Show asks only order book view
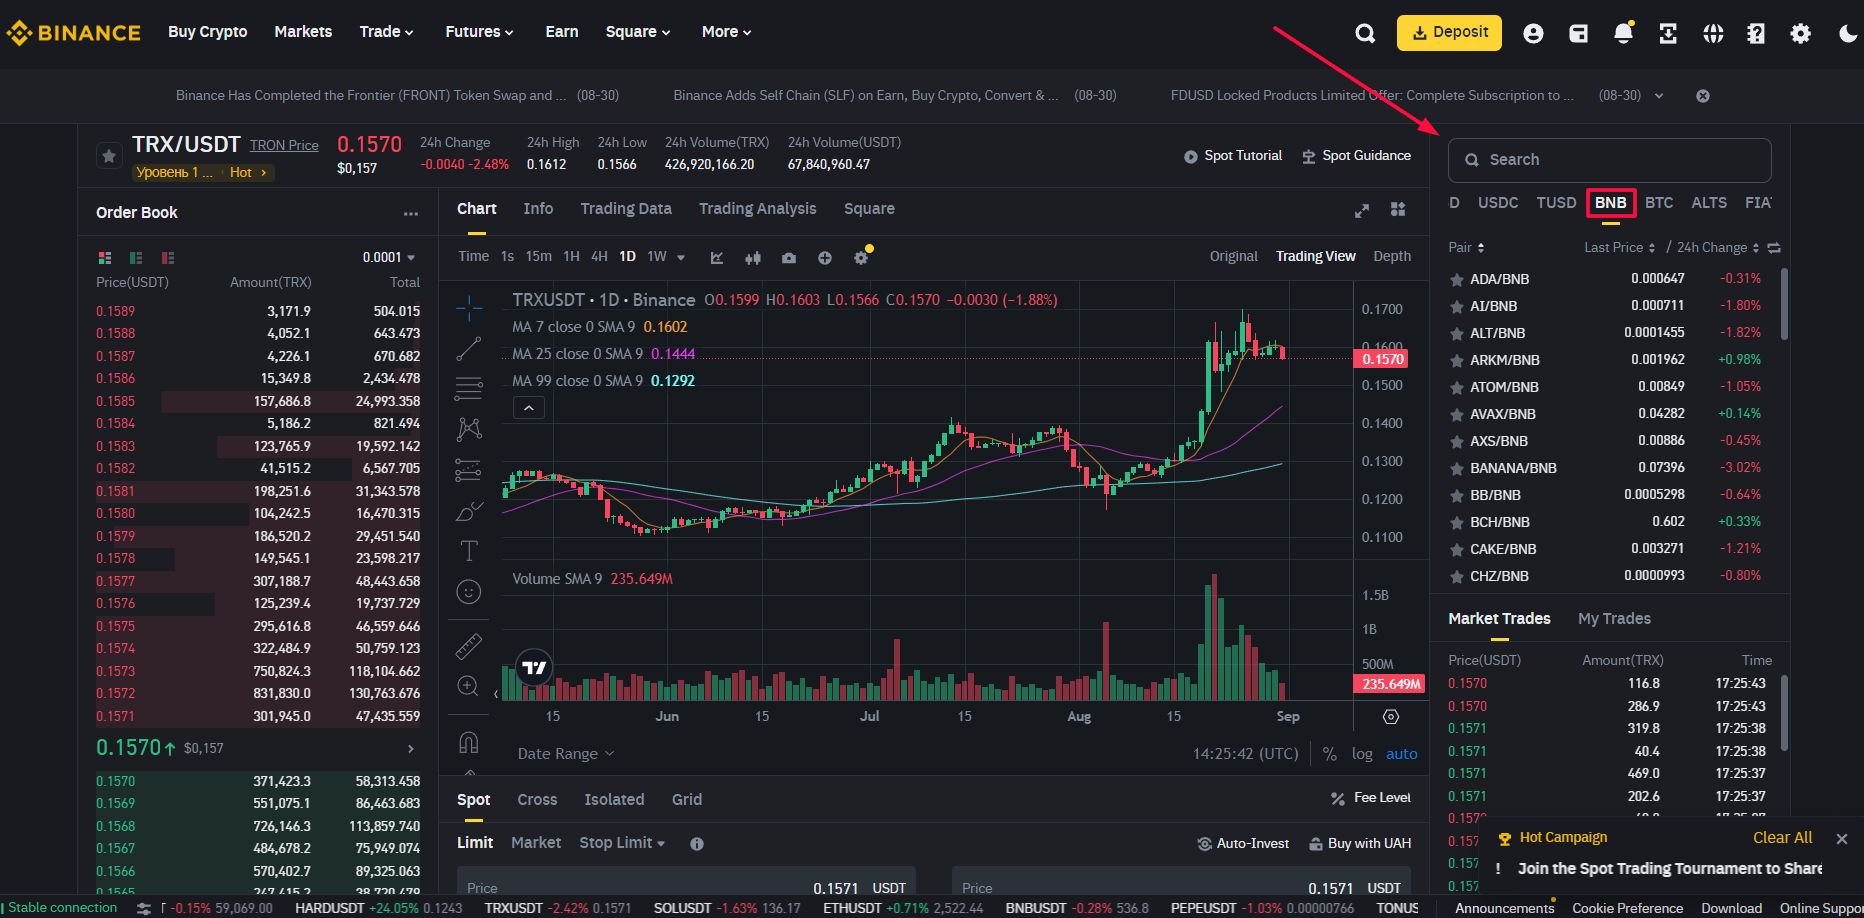The image size is (1864, 918). (x=168, y=257)
